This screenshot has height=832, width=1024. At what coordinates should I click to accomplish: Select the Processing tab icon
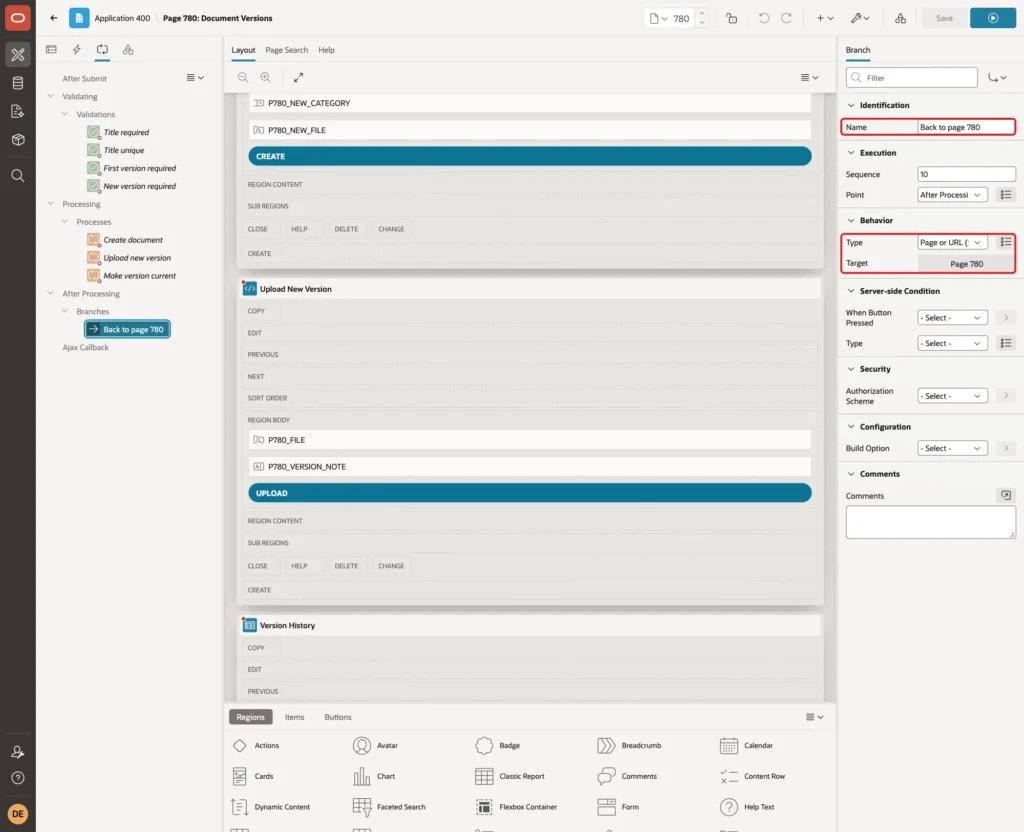[103, 50]
